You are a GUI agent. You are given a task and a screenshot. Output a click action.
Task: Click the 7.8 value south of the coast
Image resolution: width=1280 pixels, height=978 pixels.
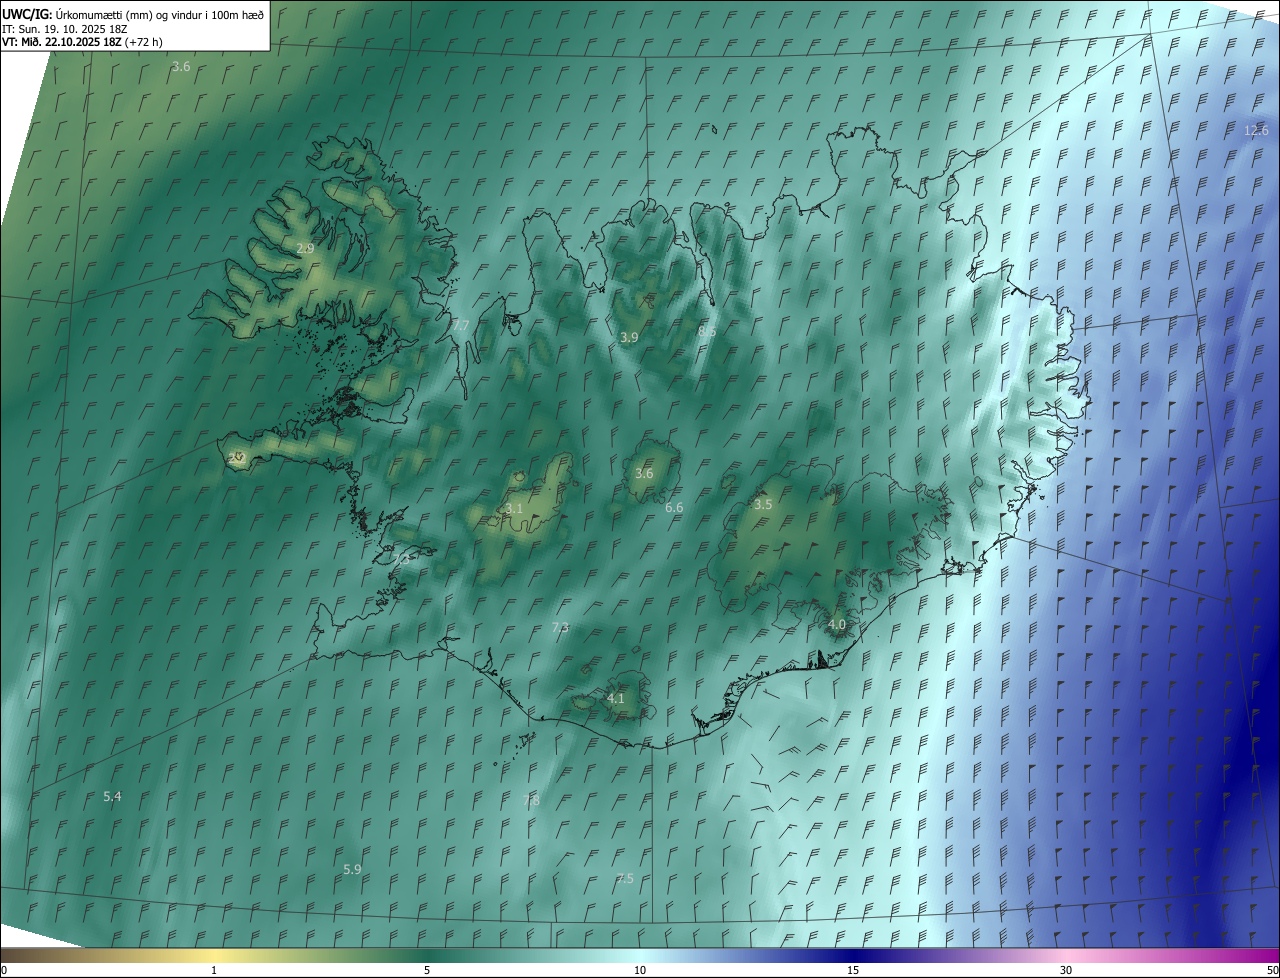click(531, 801)
